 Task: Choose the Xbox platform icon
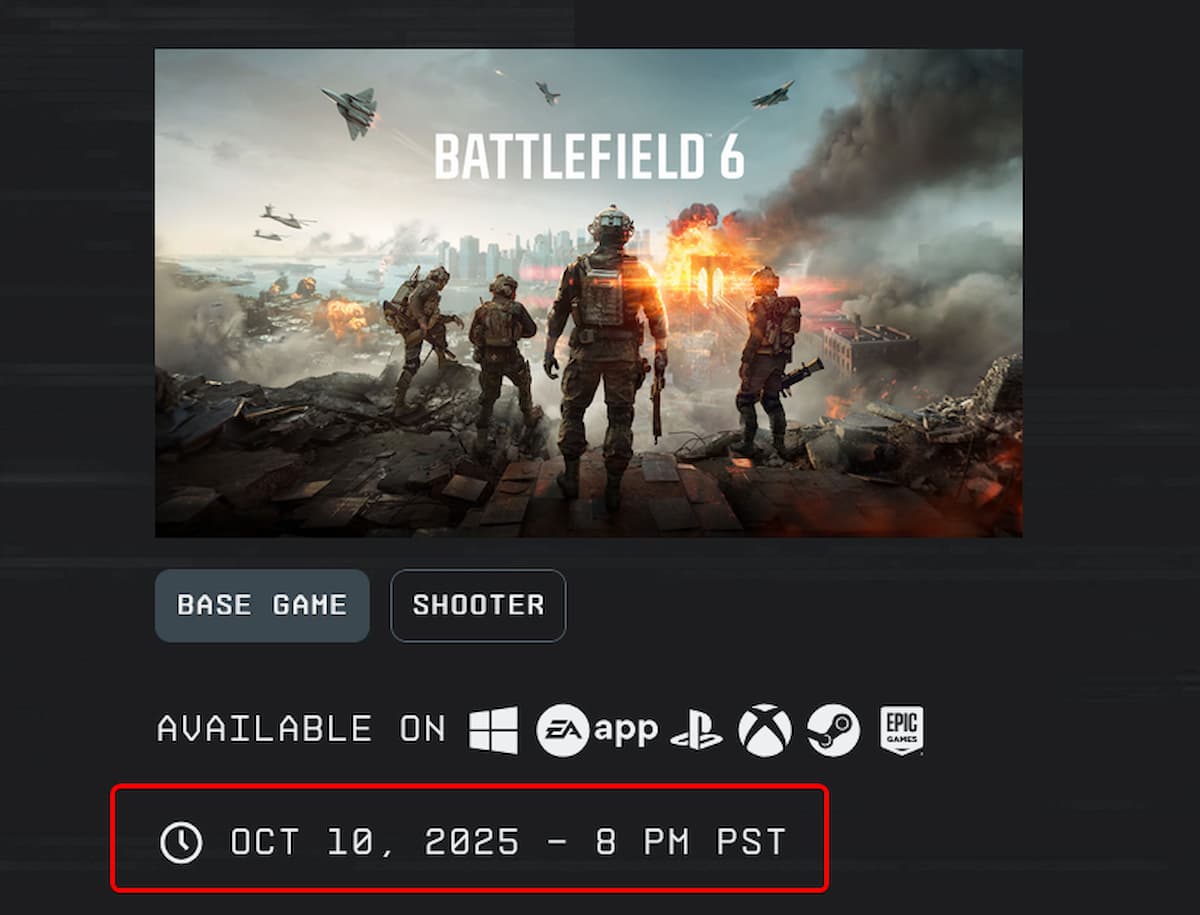(765, 730)
